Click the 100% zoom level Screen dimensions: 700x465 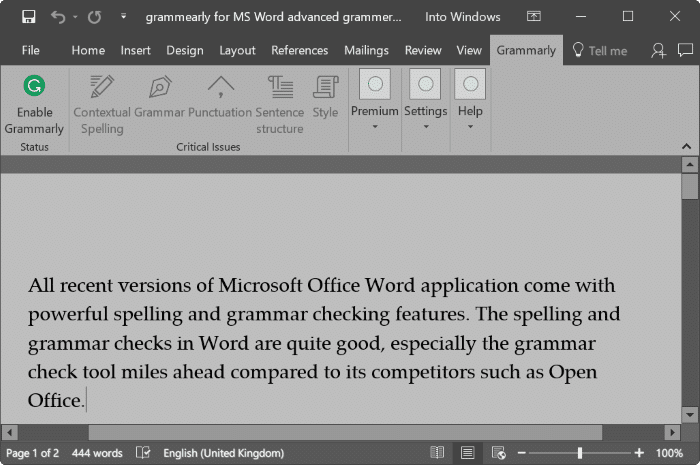[669, 453]
